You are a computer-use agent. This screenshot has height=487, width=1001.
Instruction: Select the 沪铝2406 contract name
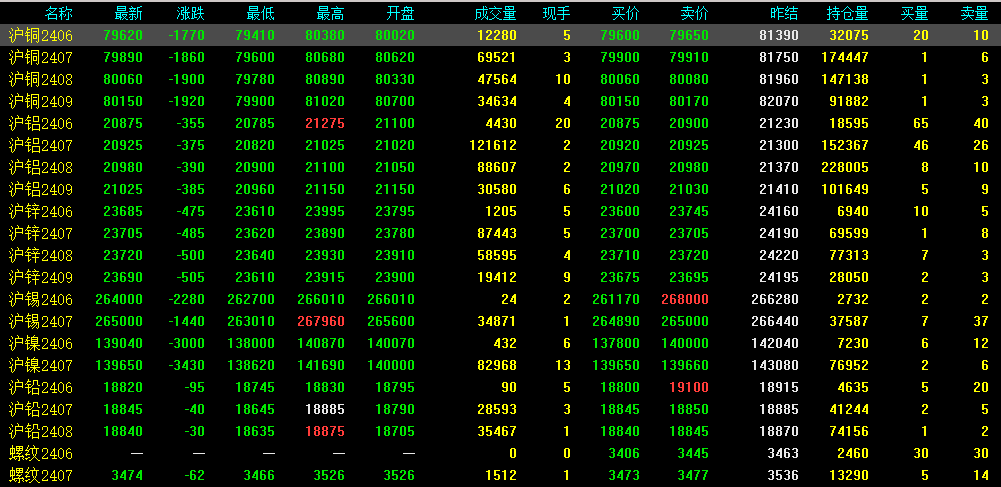click(x=40, y=123)
